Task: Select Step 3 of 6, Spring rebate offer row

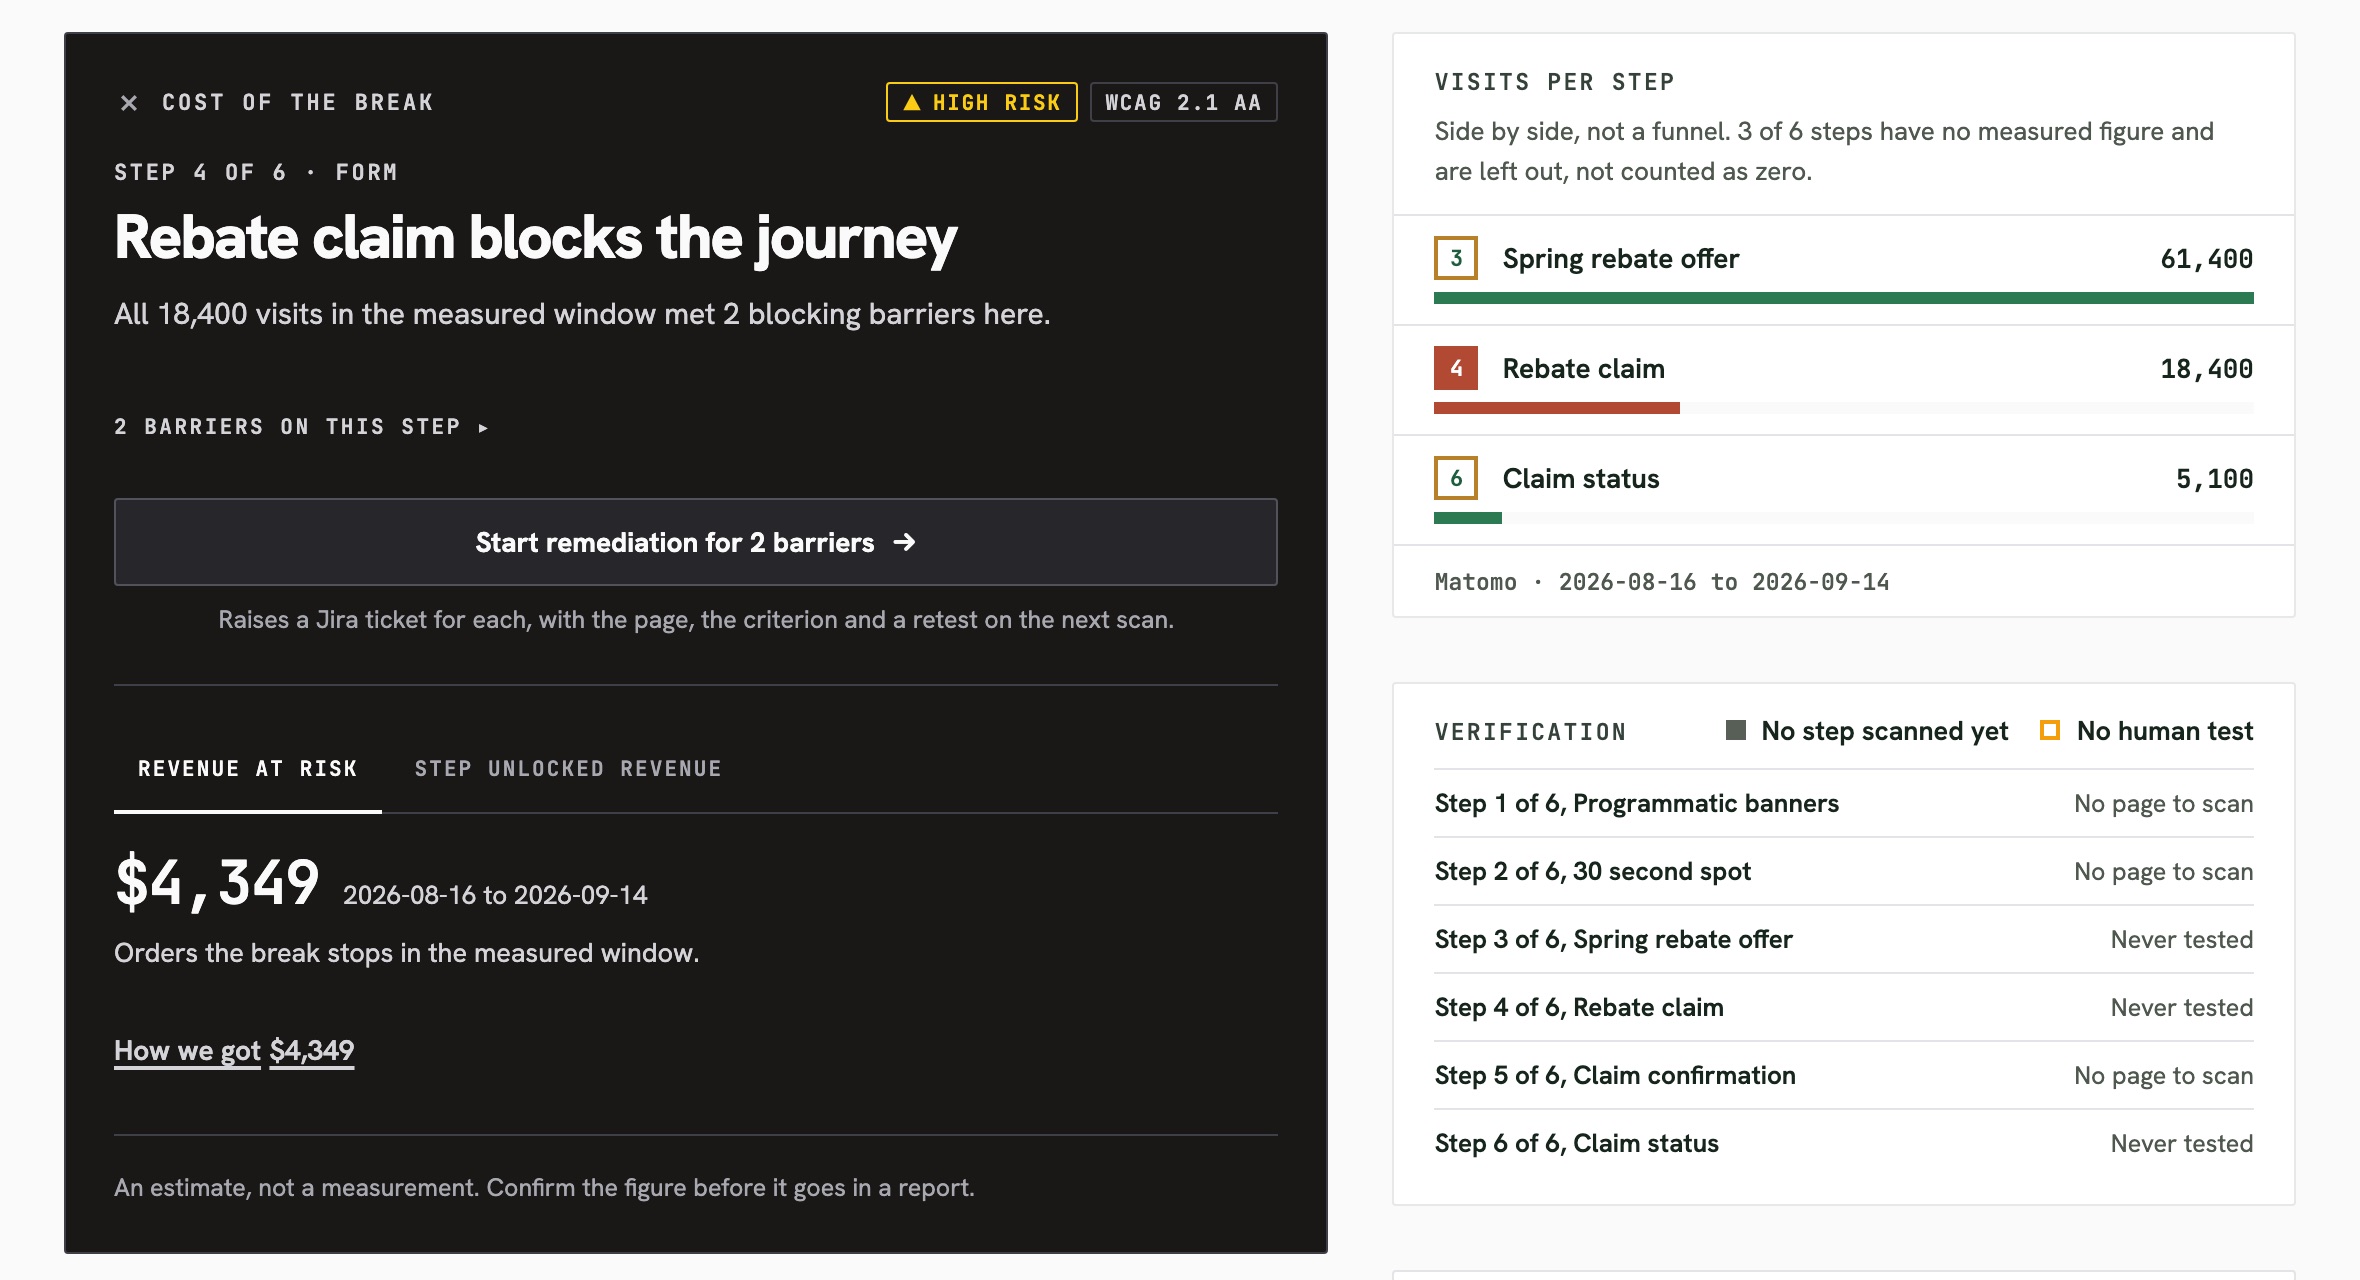Action: [x=1843, y=939]
